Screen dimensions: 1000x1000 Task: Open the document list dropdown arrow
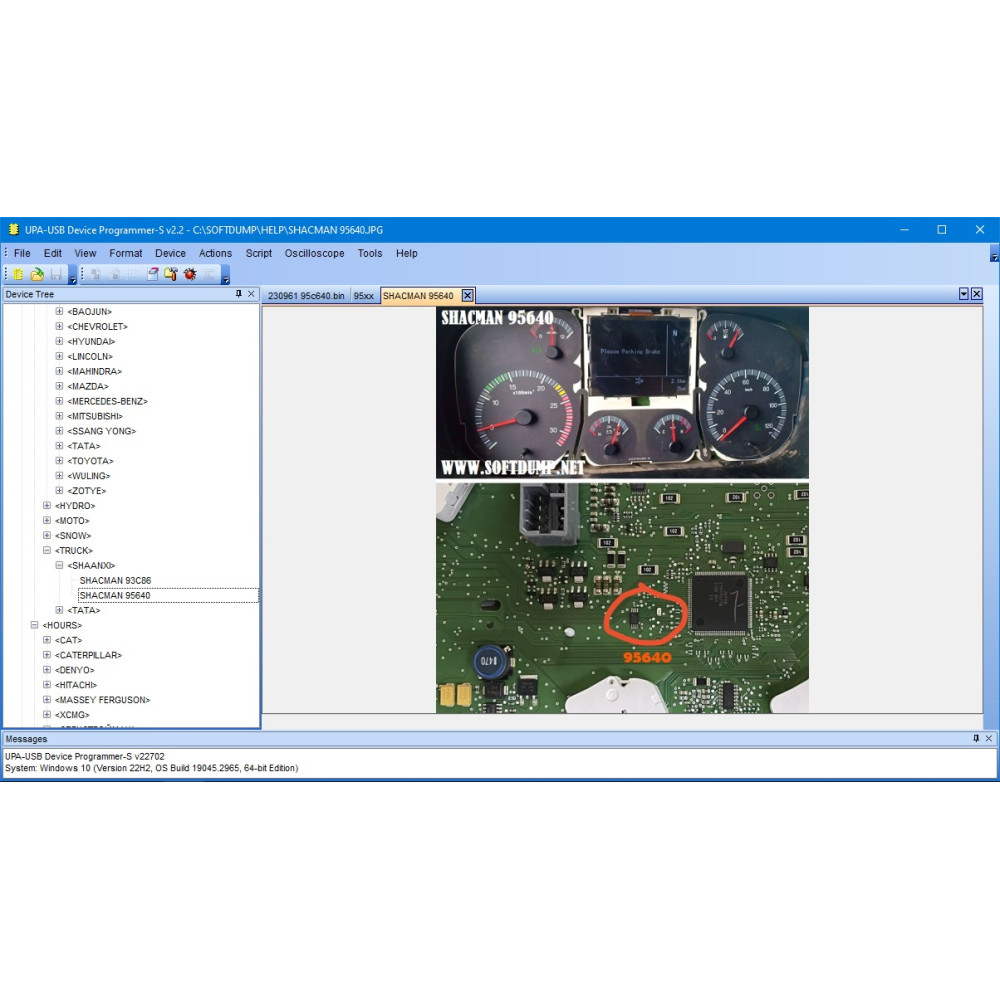(x=964, y=294)
